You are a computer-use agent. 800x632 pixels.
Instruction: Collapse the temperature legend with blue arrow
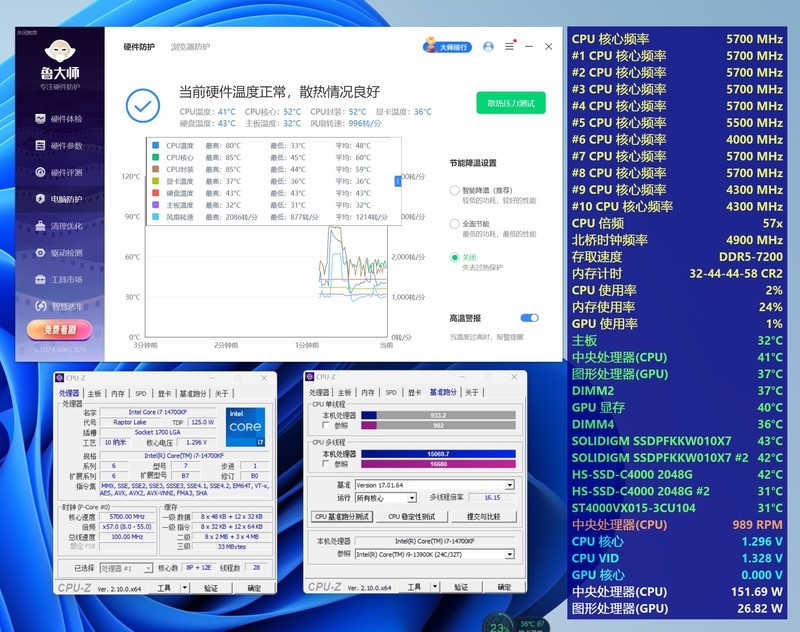pos(398,181)
